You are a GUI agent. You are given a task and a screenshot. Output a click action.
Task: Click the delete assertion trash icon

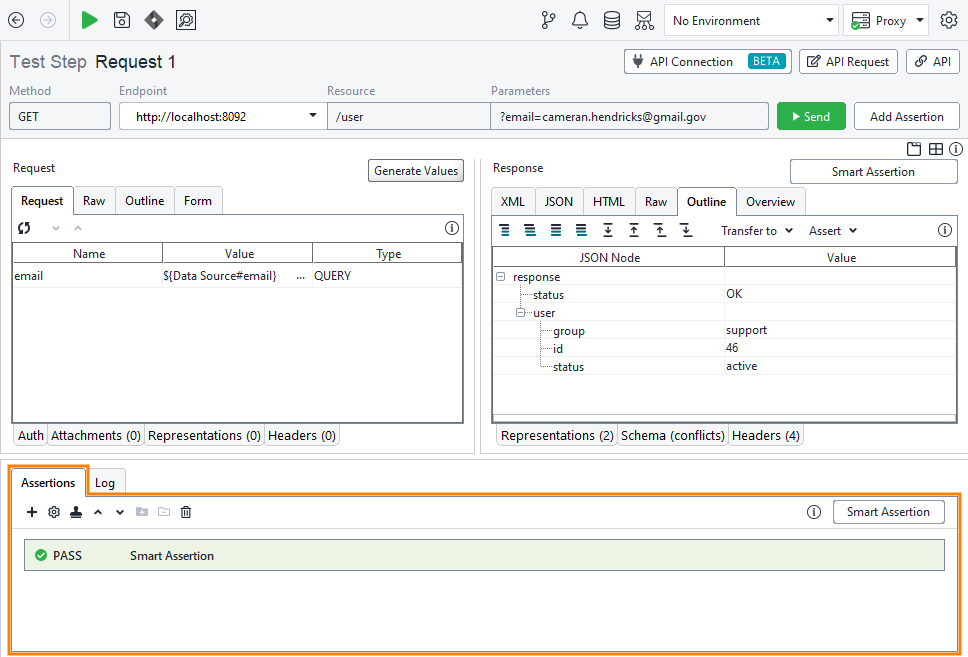point(185,512)
